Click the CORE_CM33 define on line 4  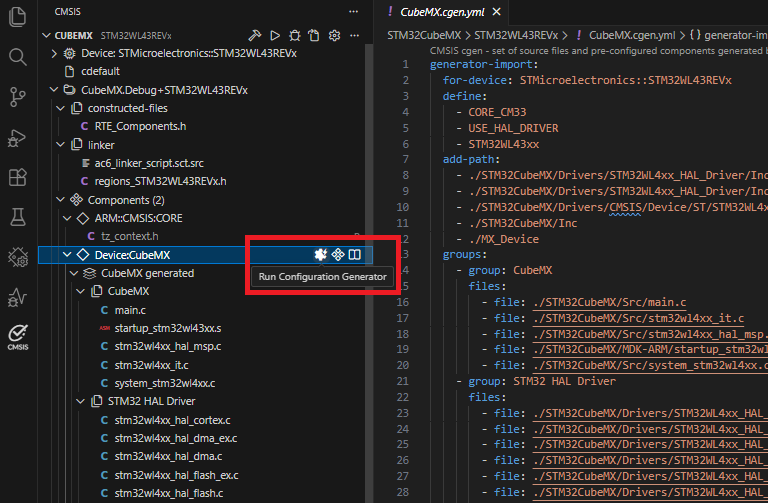pyautogui.click(x=497, y=112)
